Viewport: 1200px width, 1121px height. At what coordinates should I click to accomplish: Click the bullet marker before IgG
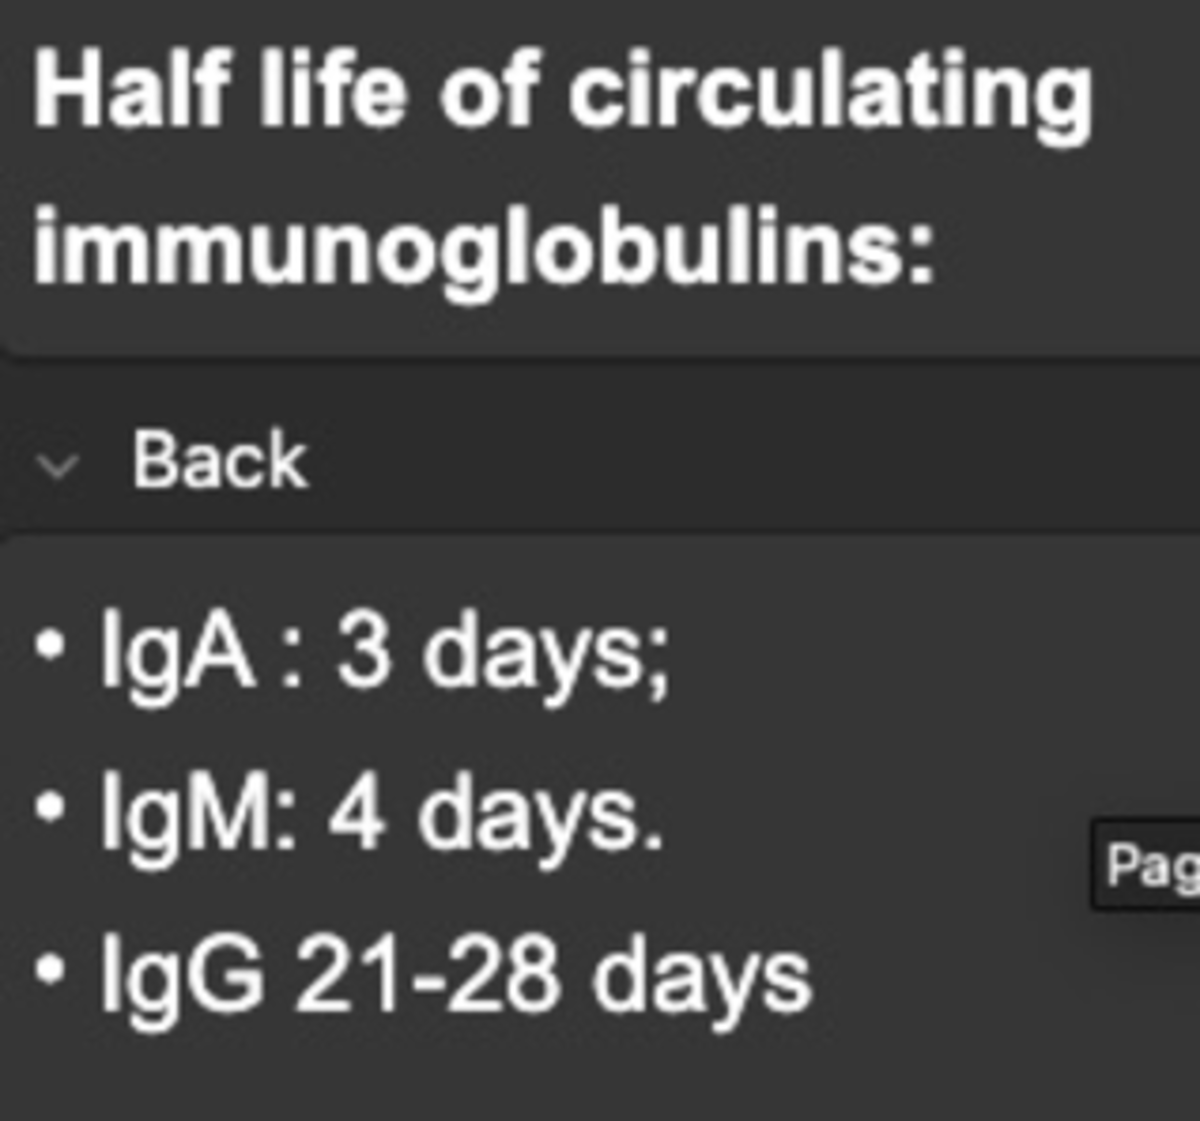(49, 966)
